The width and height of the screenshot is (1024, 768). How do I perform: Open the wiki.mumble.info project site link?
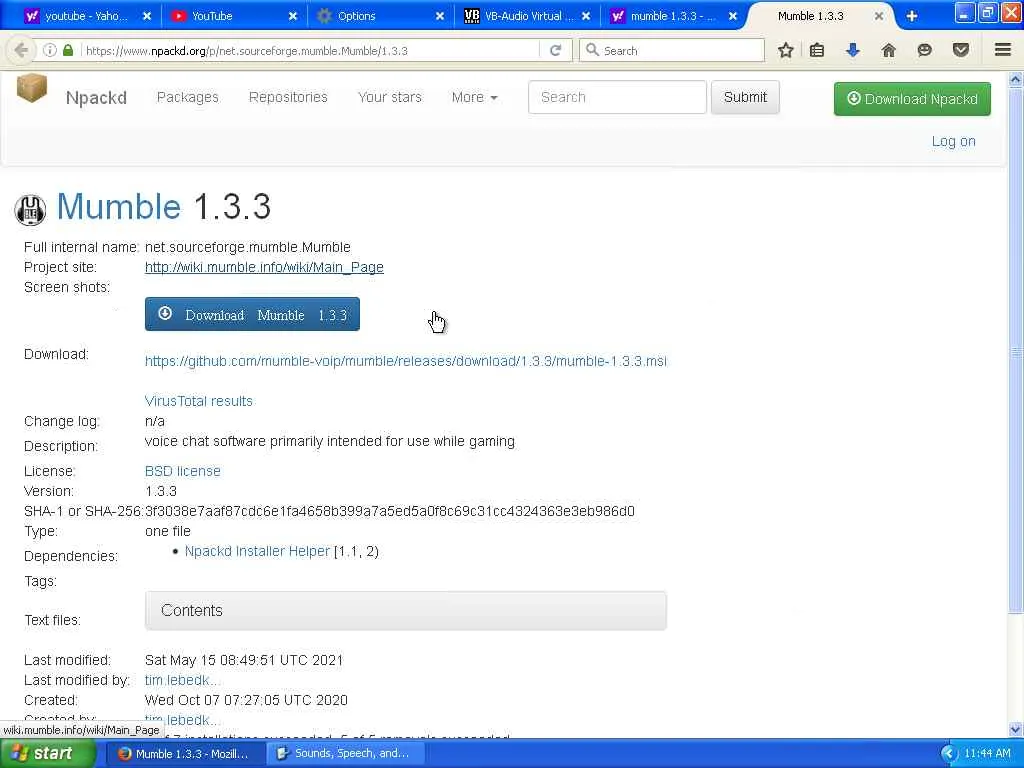coord(264,267)
